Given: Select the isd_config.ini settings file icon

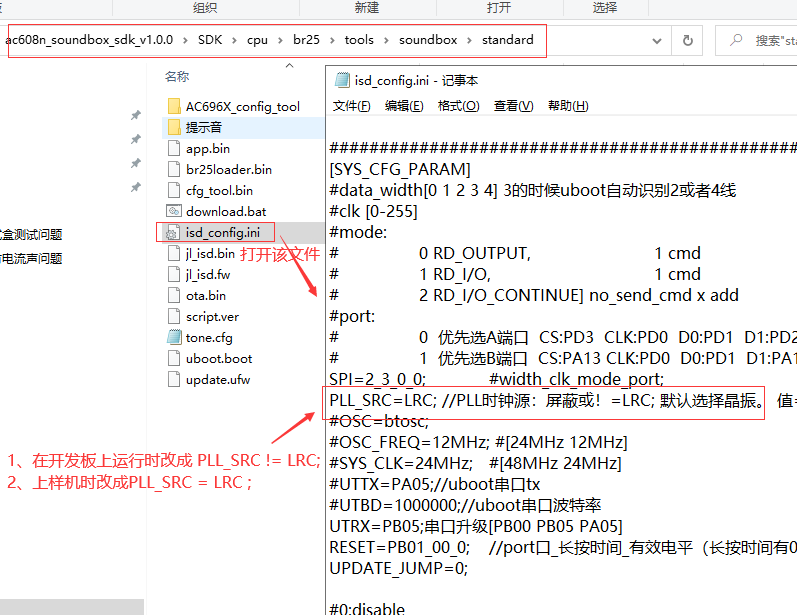Looking at the screenshot, I should pyautogui.click(x=172, y=232).
